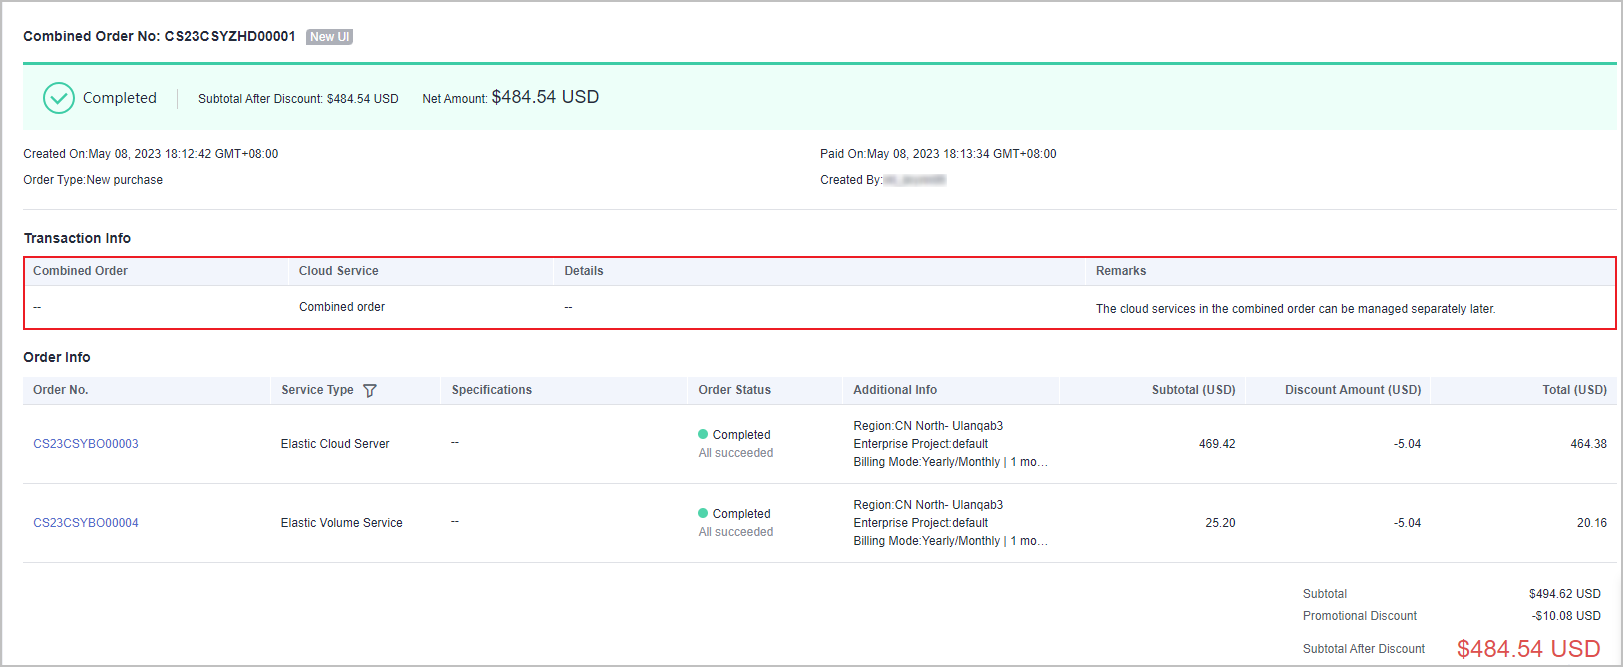Click the Billing Mode line for Elastic Volume Service
Screen dimensions: 1623x667
coord(951,541)
